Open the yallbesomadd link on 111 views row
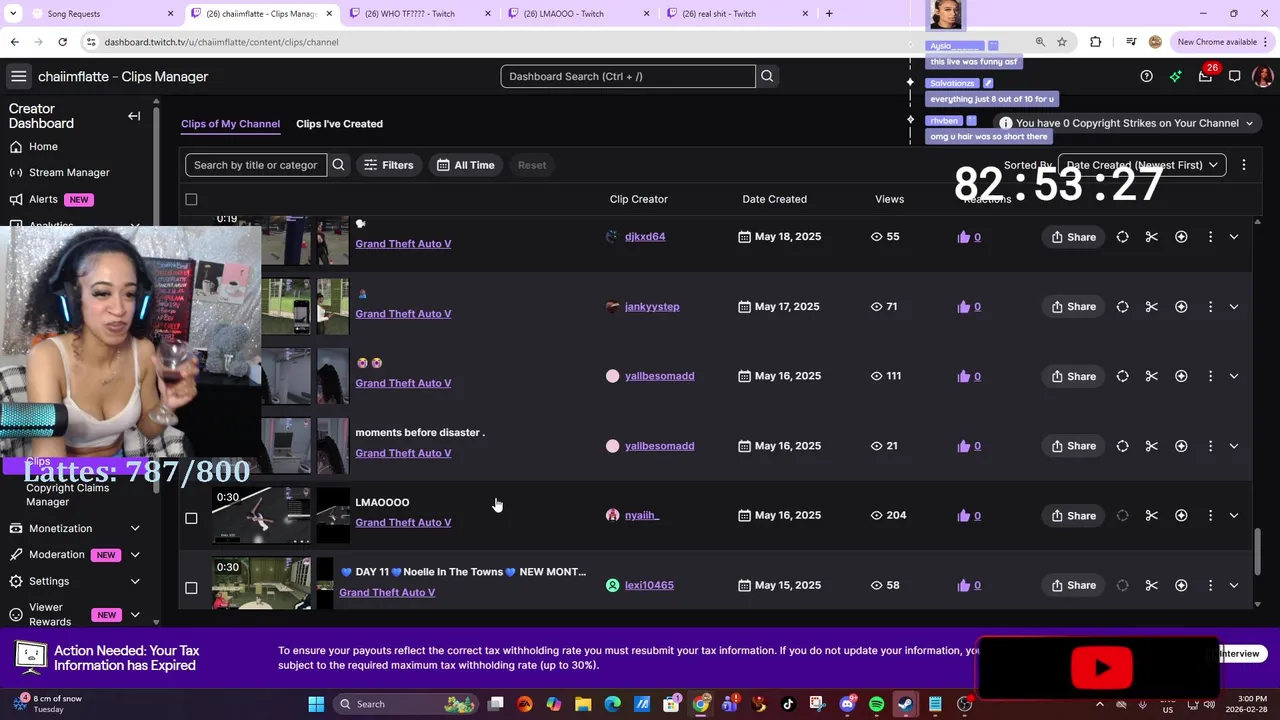The width and height of the screenshot is (1280, 720). [659, 376]
